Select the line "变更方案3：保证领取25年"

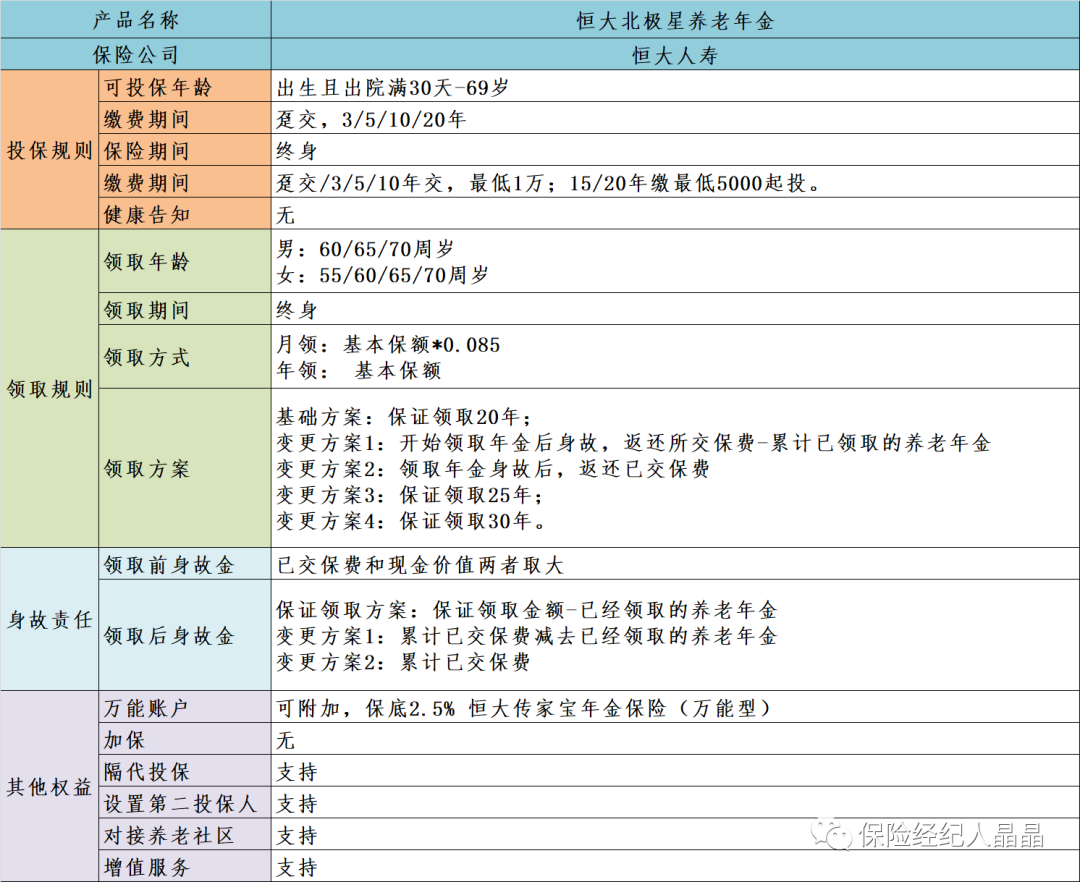(x=410, y=495)
